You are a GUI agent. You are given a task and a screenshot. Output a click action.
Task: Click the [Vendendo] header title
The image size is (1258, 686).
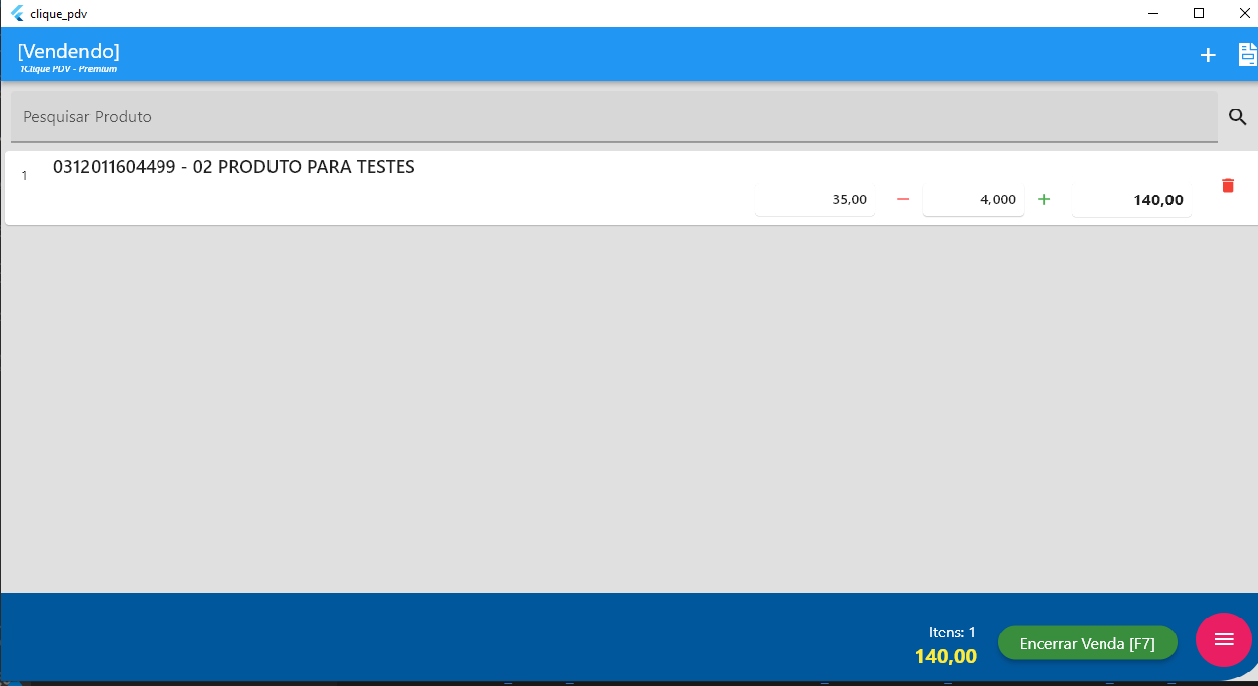68,51
